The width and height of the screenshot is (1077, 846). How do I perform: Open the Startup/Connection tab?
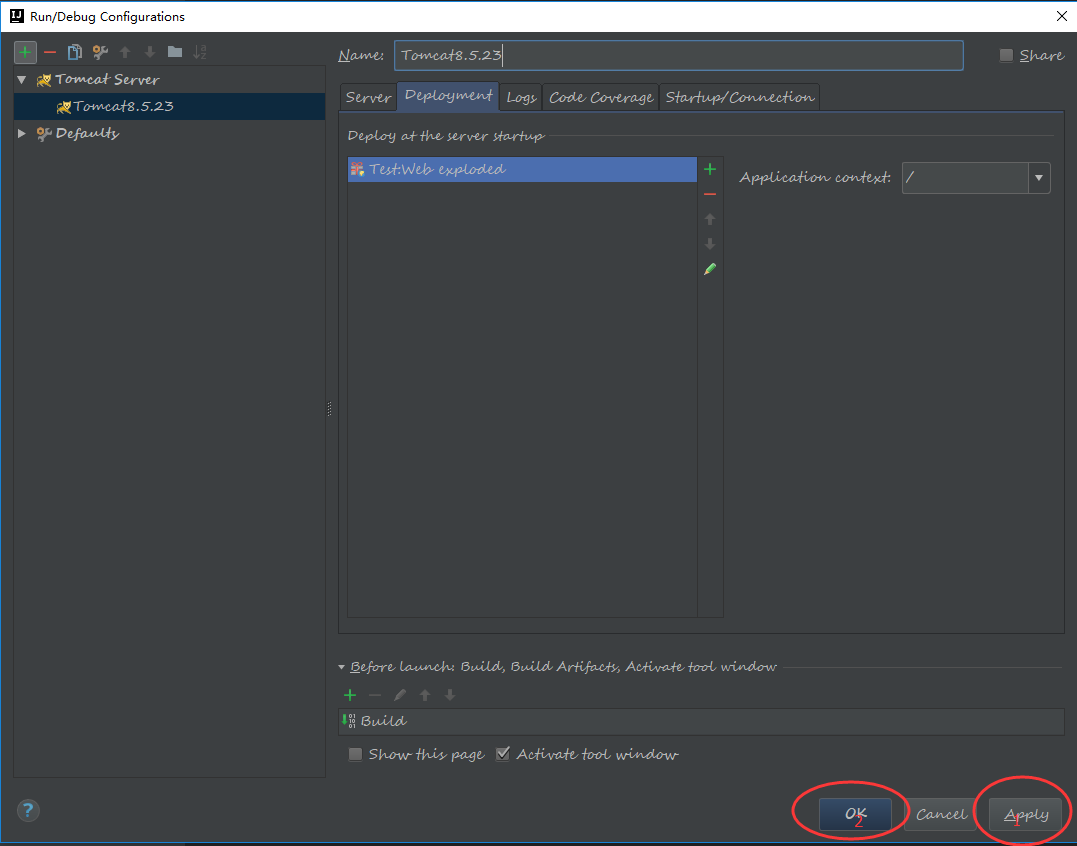pos(740,98)
